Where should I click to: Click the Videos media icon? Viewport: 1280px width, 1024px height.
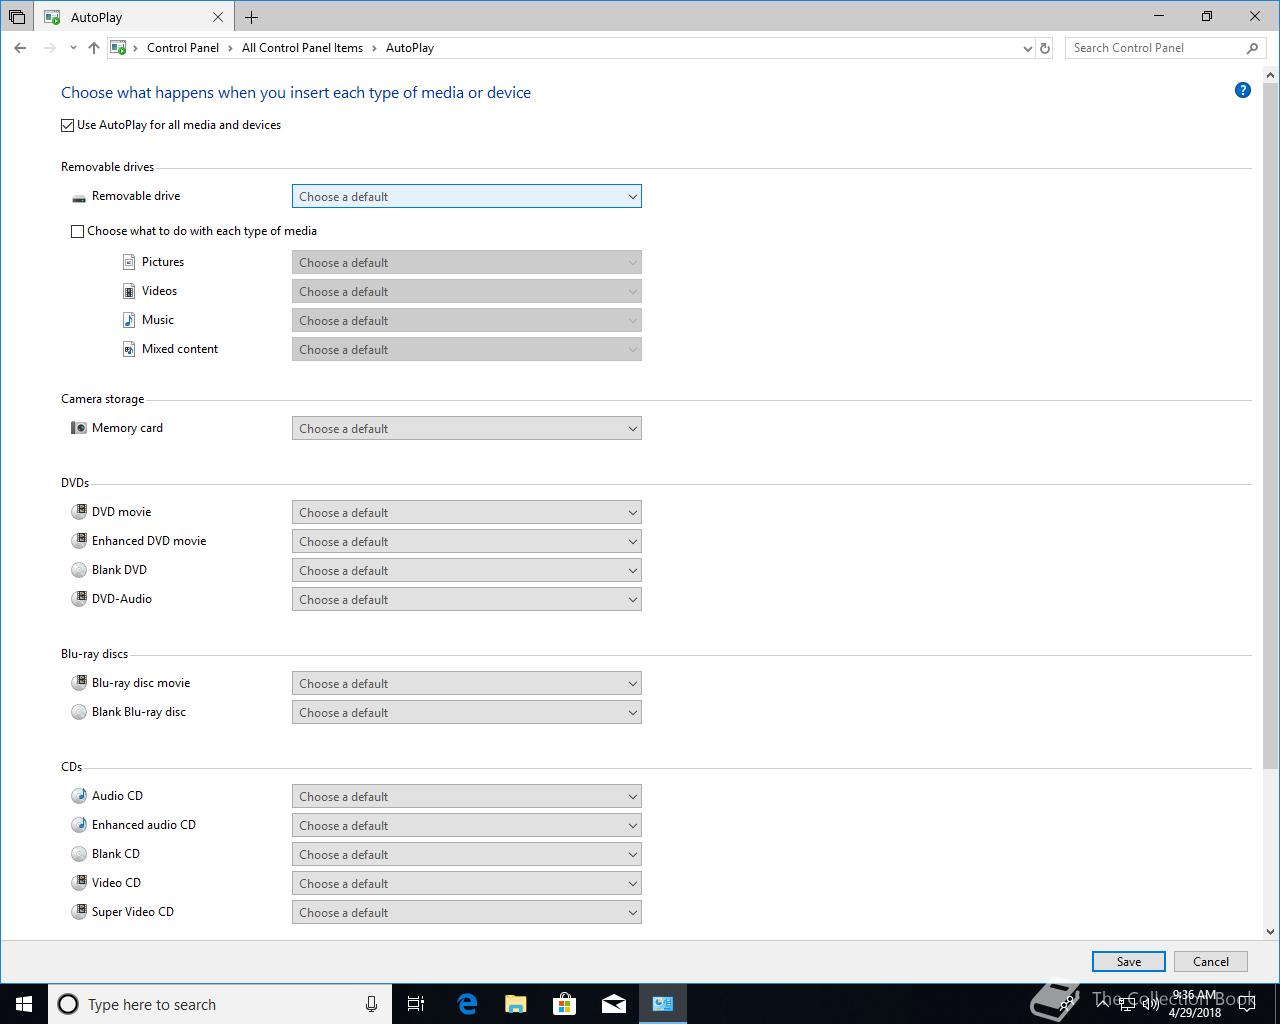pyautogui.click(x=129, y=291)
